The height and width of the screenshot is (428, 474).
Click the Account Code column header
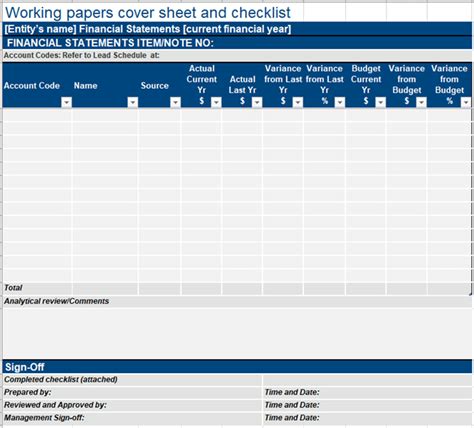(32, 86)
